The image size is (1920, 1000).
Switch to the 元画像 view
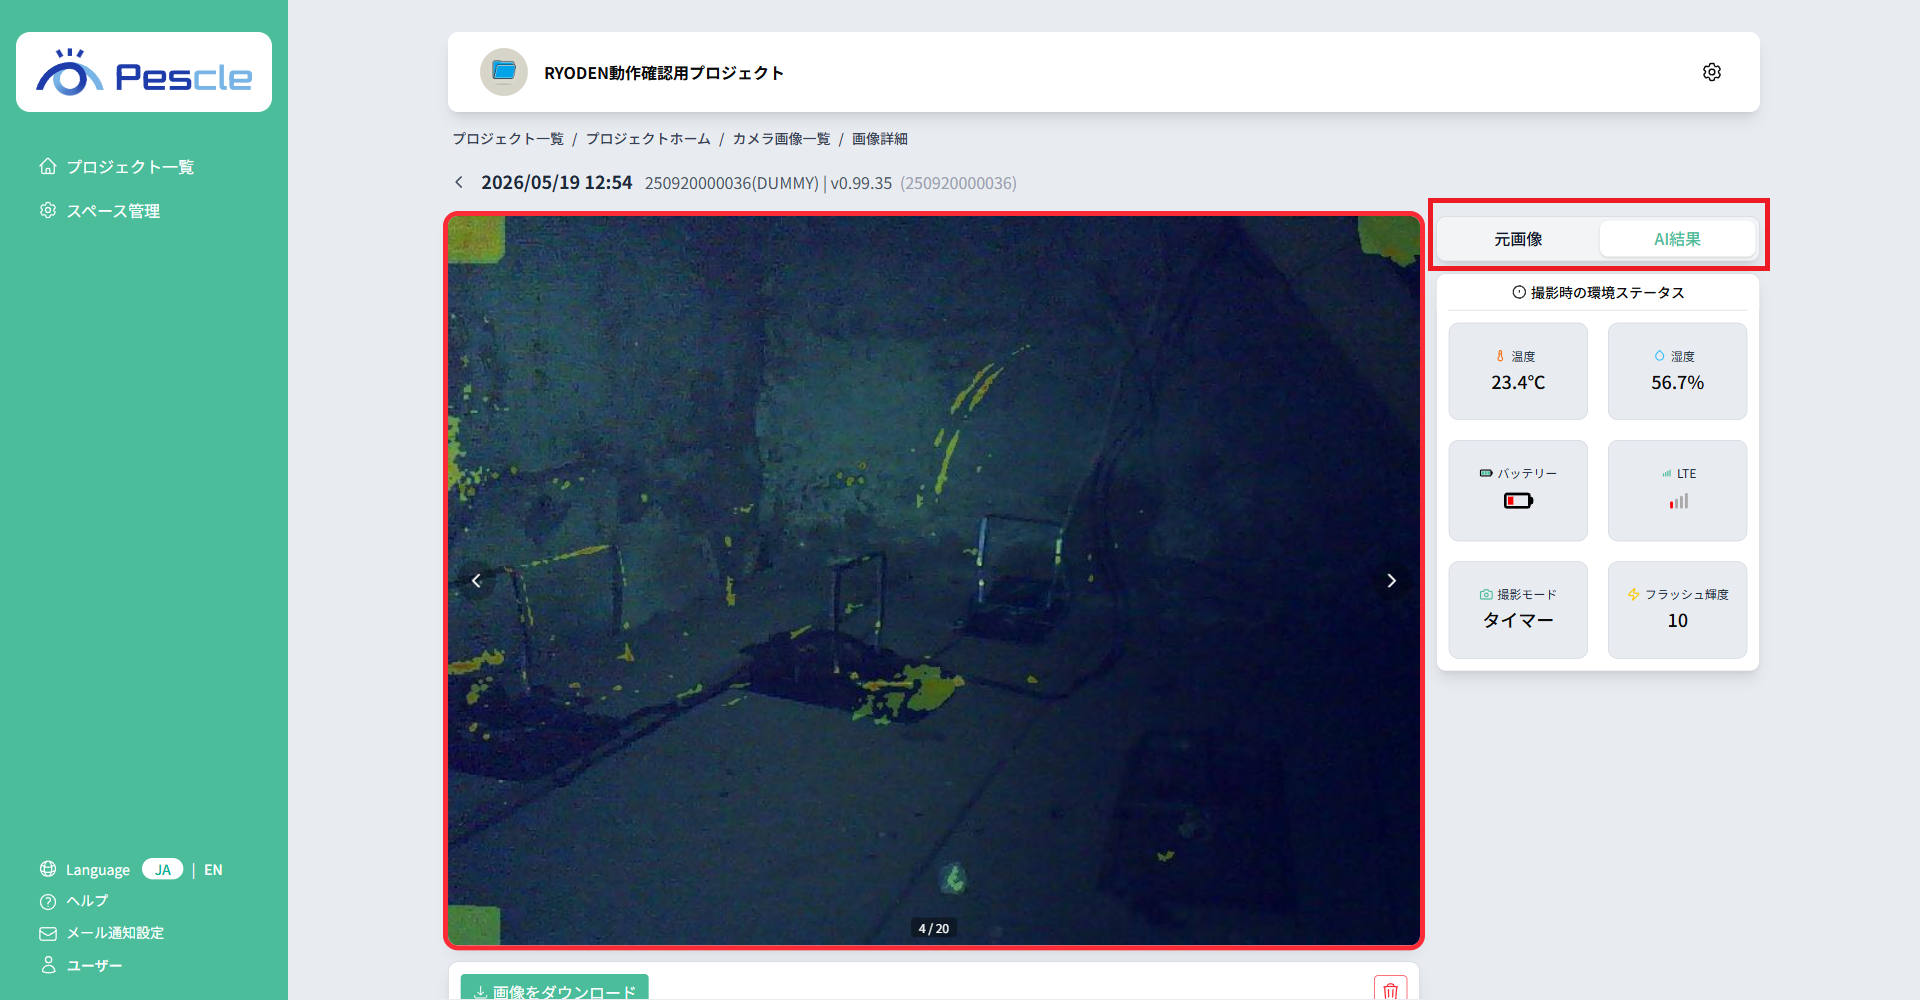1518,239
